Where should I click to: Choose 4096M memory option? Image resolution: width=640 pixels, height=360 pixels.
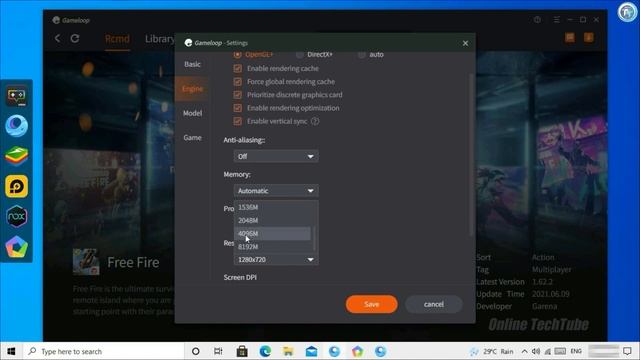(272, 233)
